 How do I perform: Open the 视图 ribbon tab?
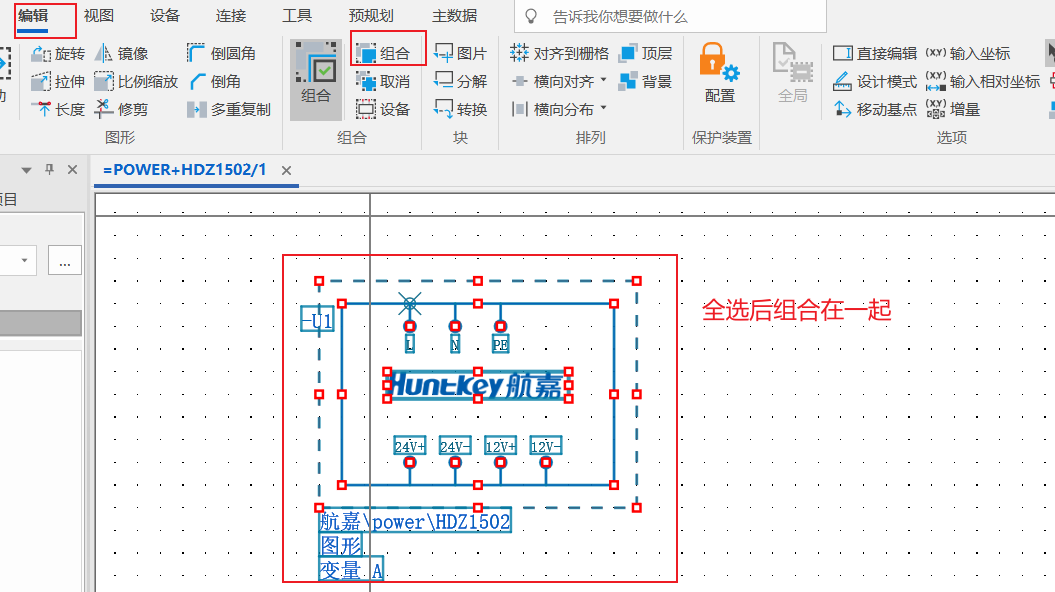(x=99, y=16)
